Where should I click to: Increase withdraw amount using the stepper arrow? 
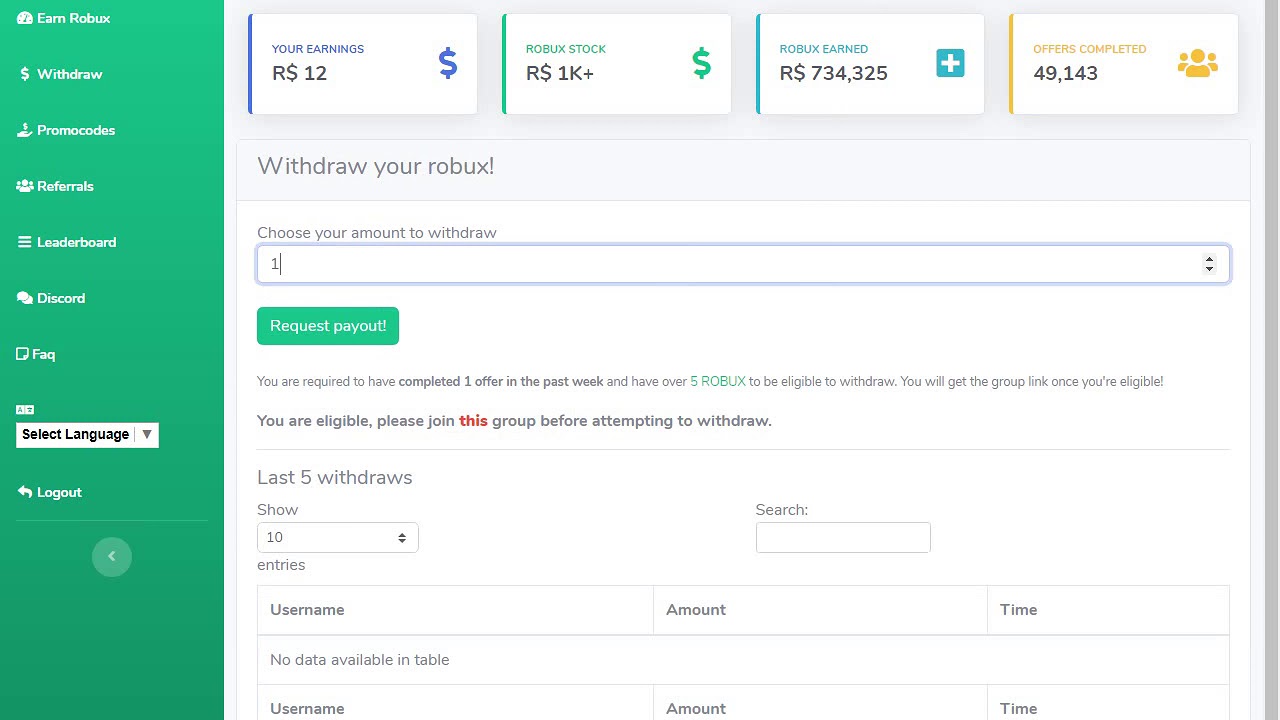(x=1209, y=258)
